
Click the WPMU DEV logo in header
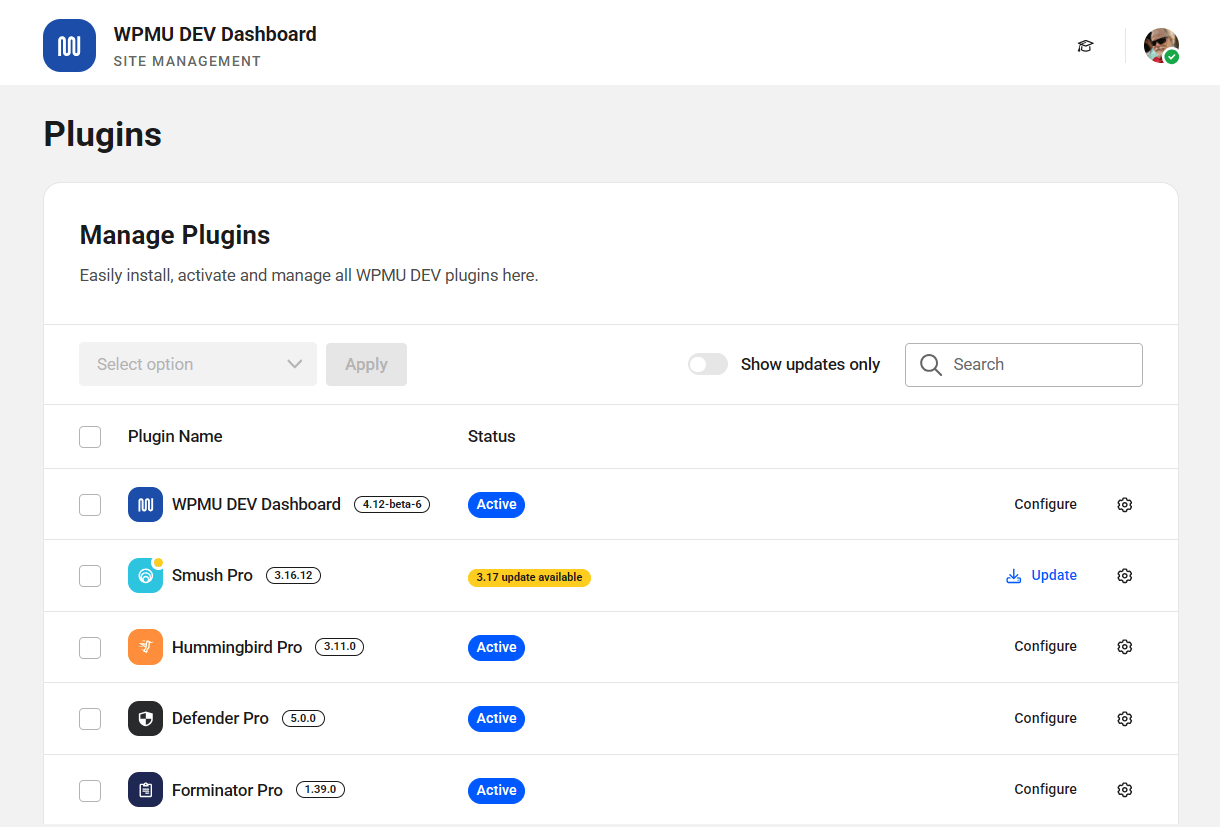pos(69,45)
